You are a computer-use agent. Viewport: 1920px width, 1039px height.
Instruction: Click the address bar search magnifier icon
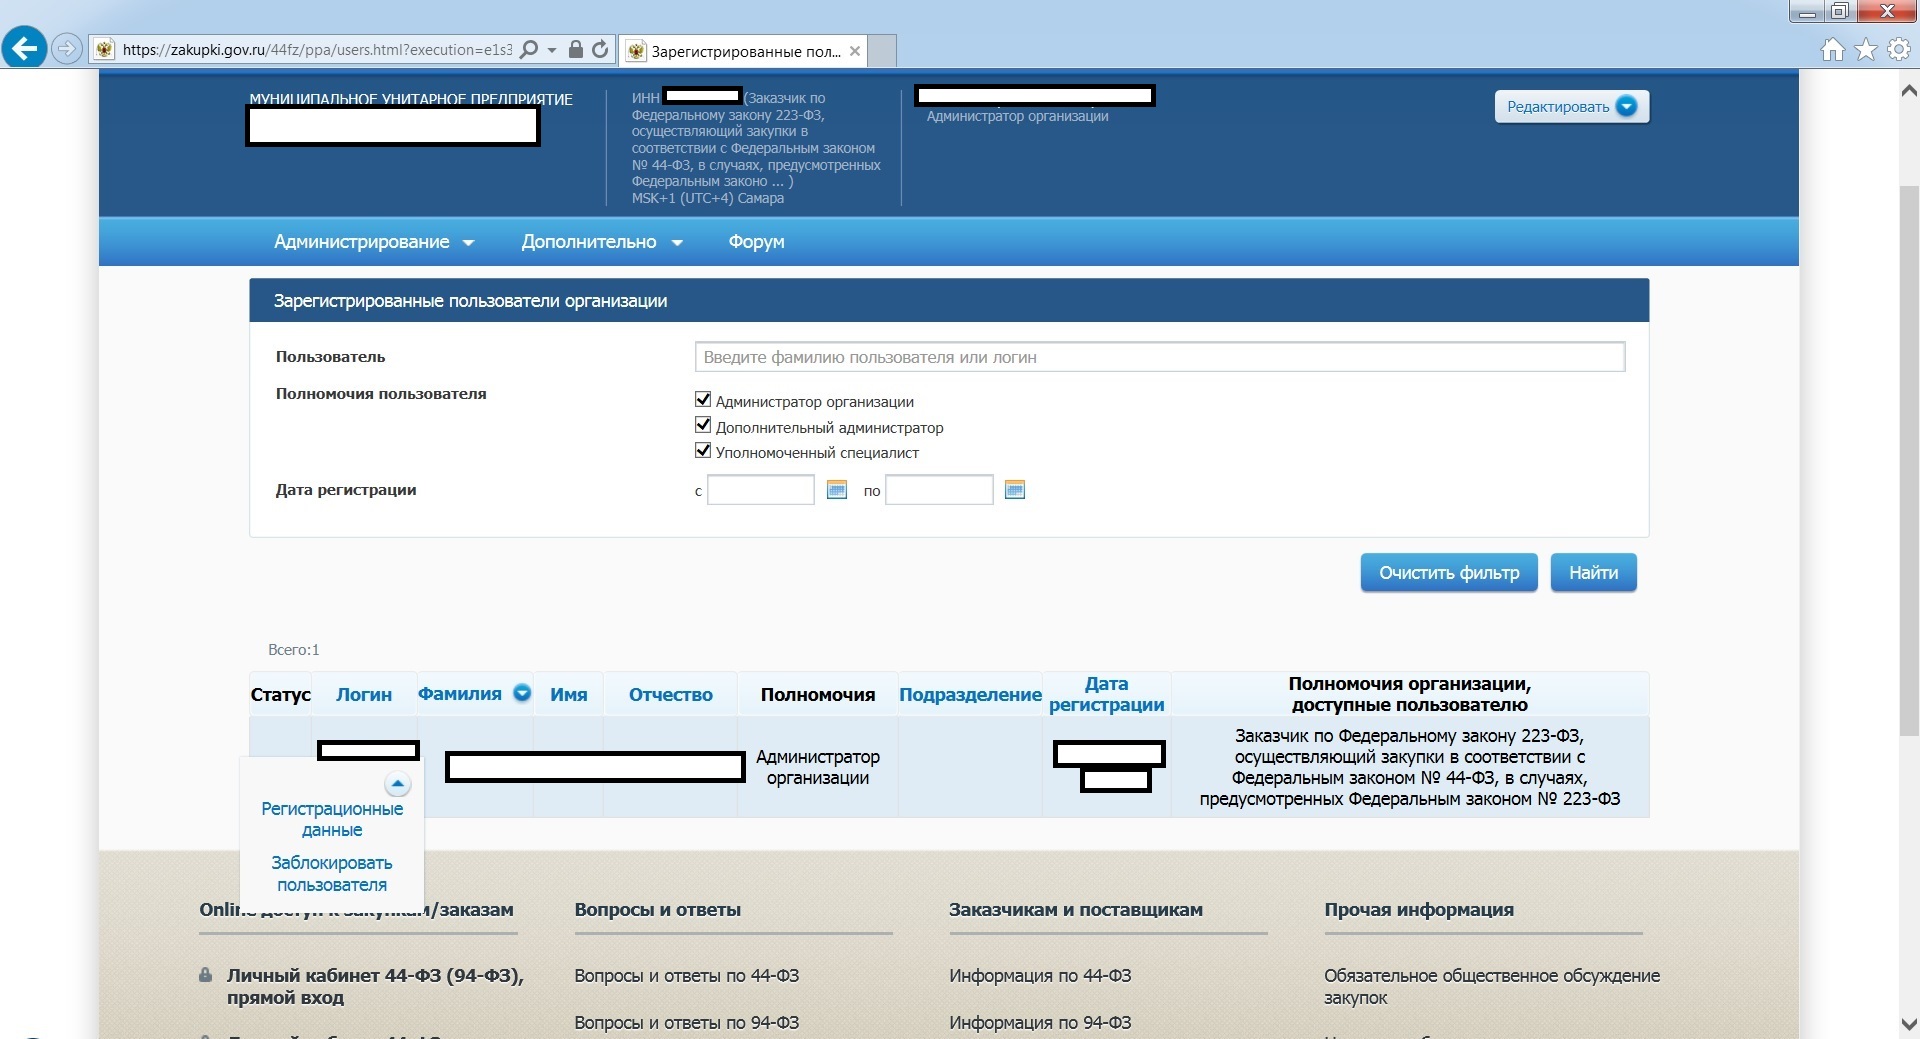530,49
